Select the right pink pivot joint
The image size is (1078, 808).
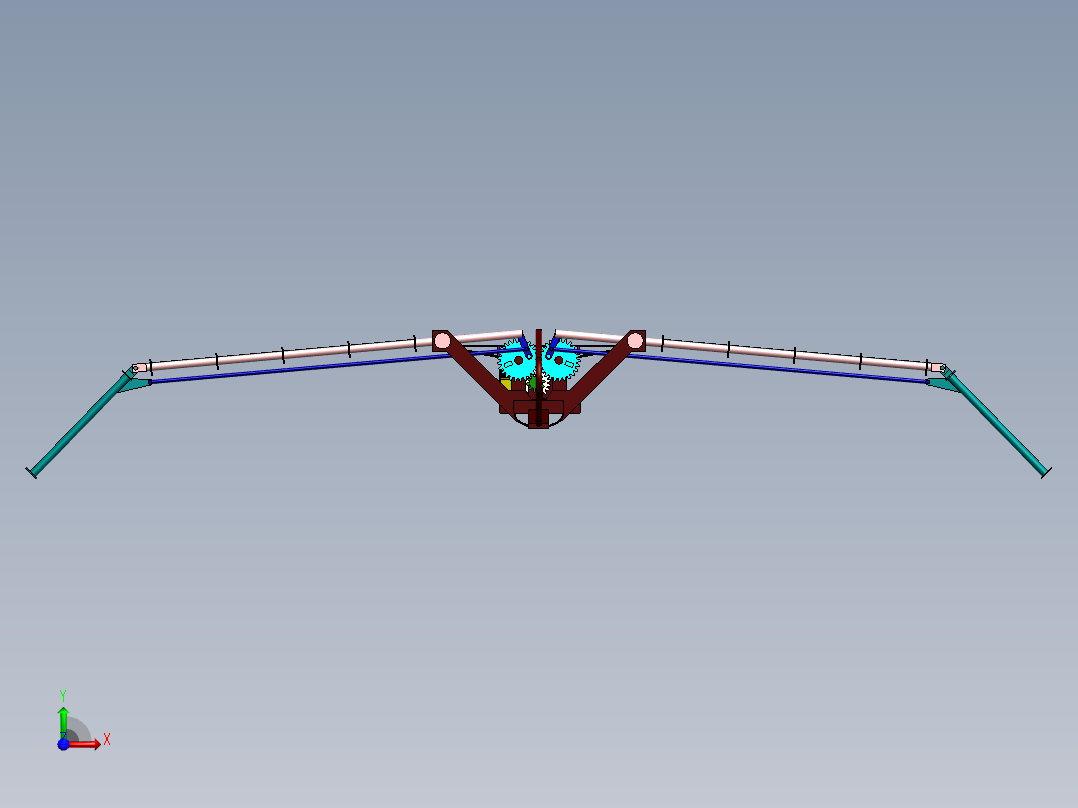click(635, 340)
